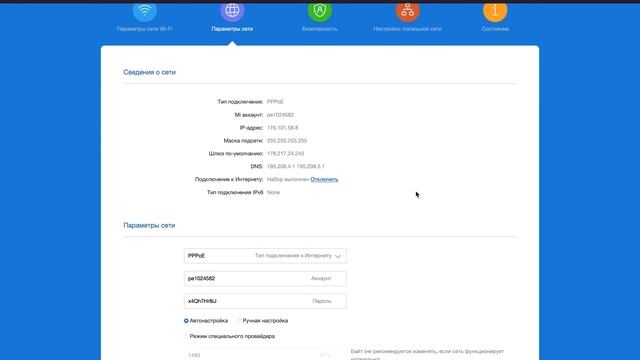The height and width of the screenshot is (360, 640).
Task: Click the default gateway value
Action: [285, 153]
